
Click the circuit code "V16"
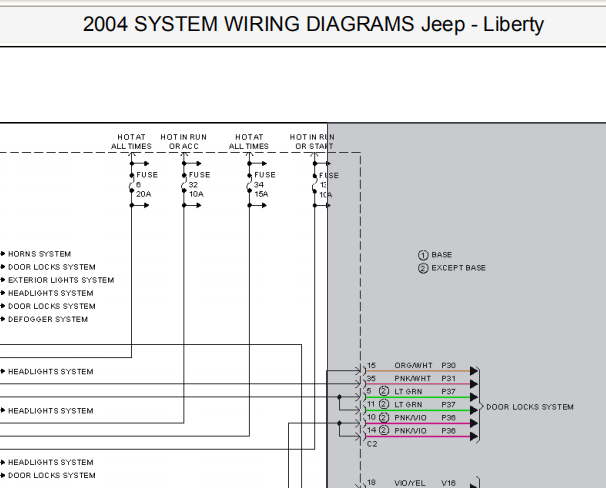coord(449,483)
